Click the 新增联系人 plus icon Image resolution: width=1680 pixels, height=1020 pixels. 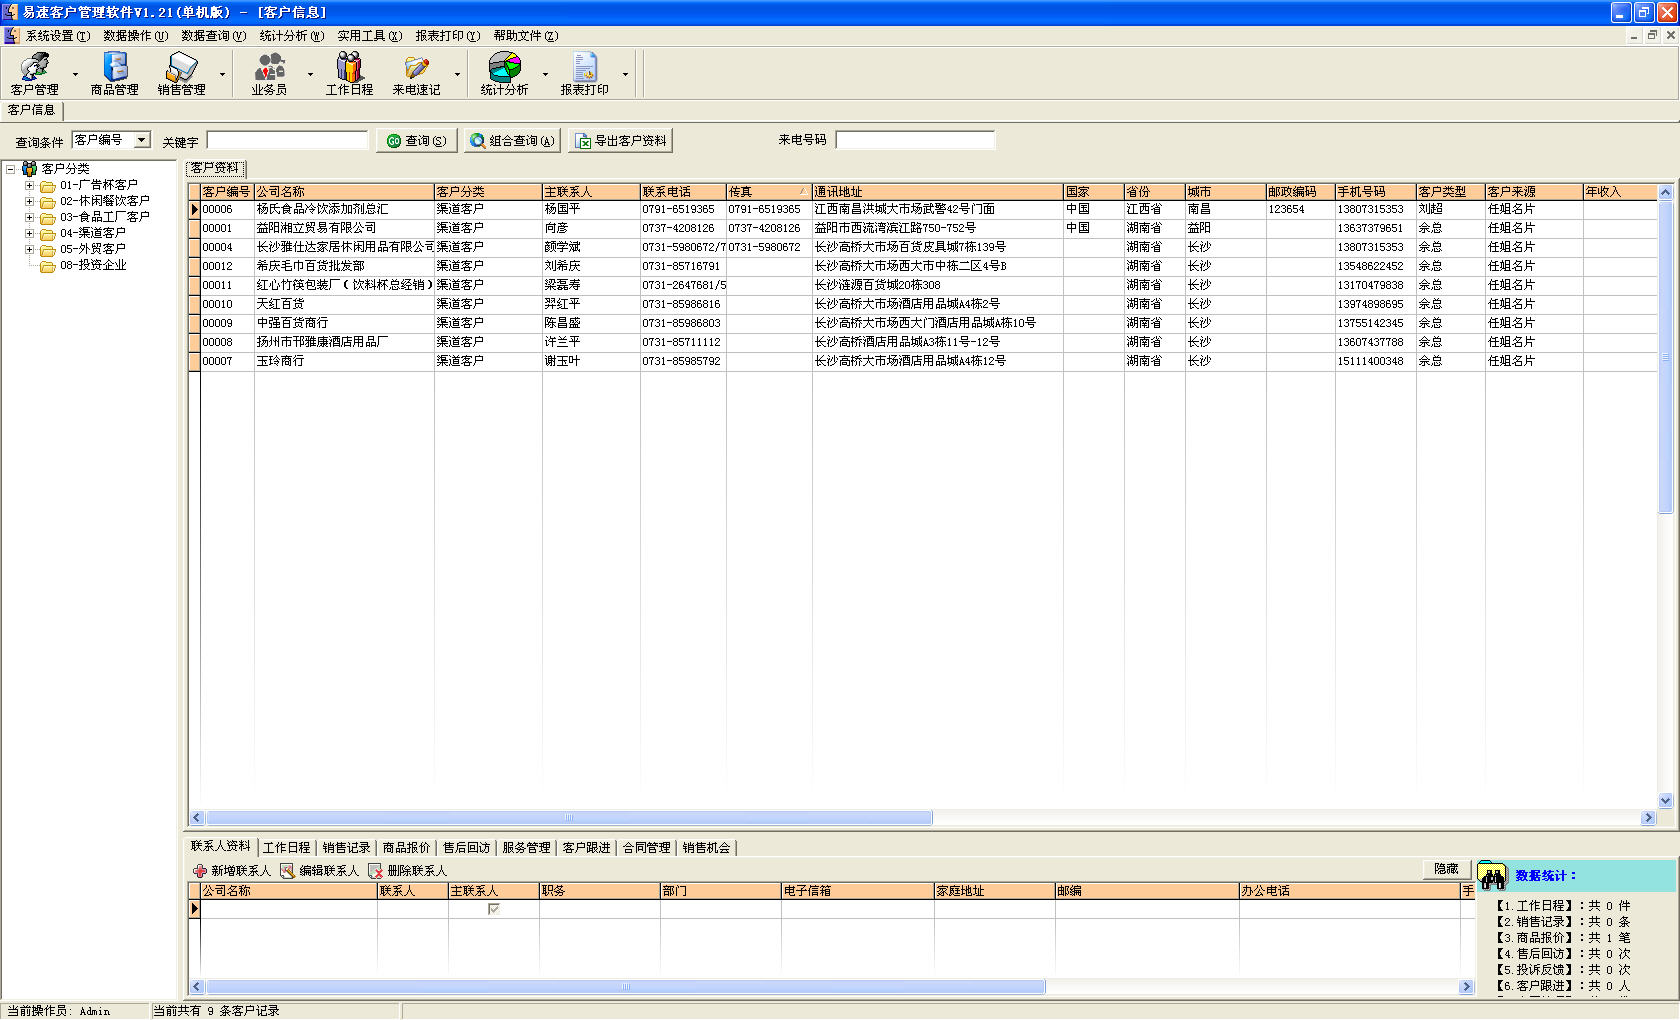(200, 871)
